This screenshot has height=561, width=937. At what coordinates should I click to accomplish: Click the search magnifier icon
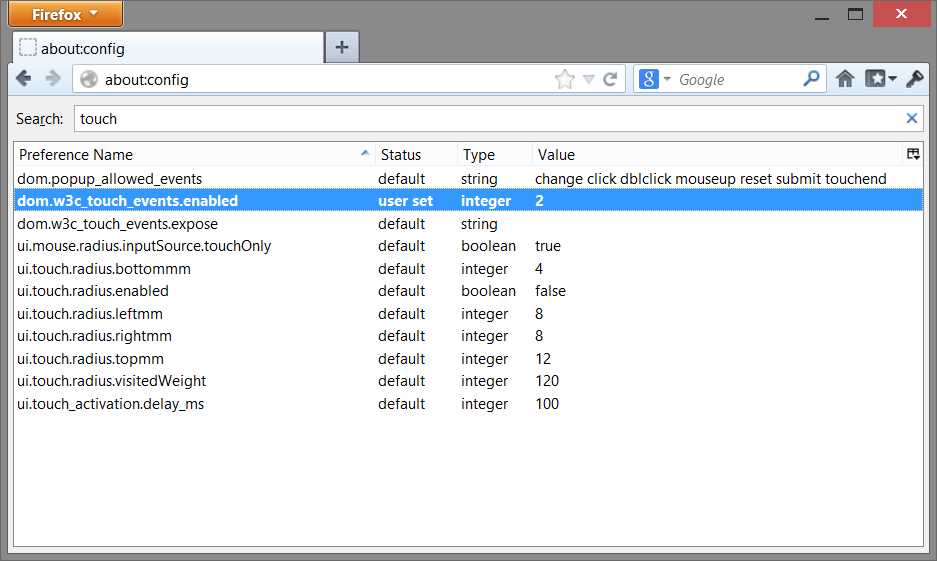pos(811,78)
